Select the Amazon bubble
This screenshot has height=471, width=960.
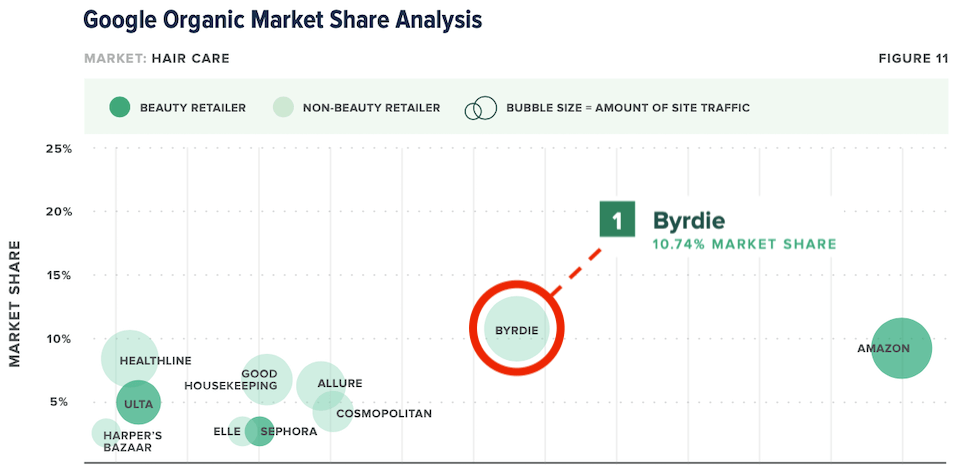(902, 349)
